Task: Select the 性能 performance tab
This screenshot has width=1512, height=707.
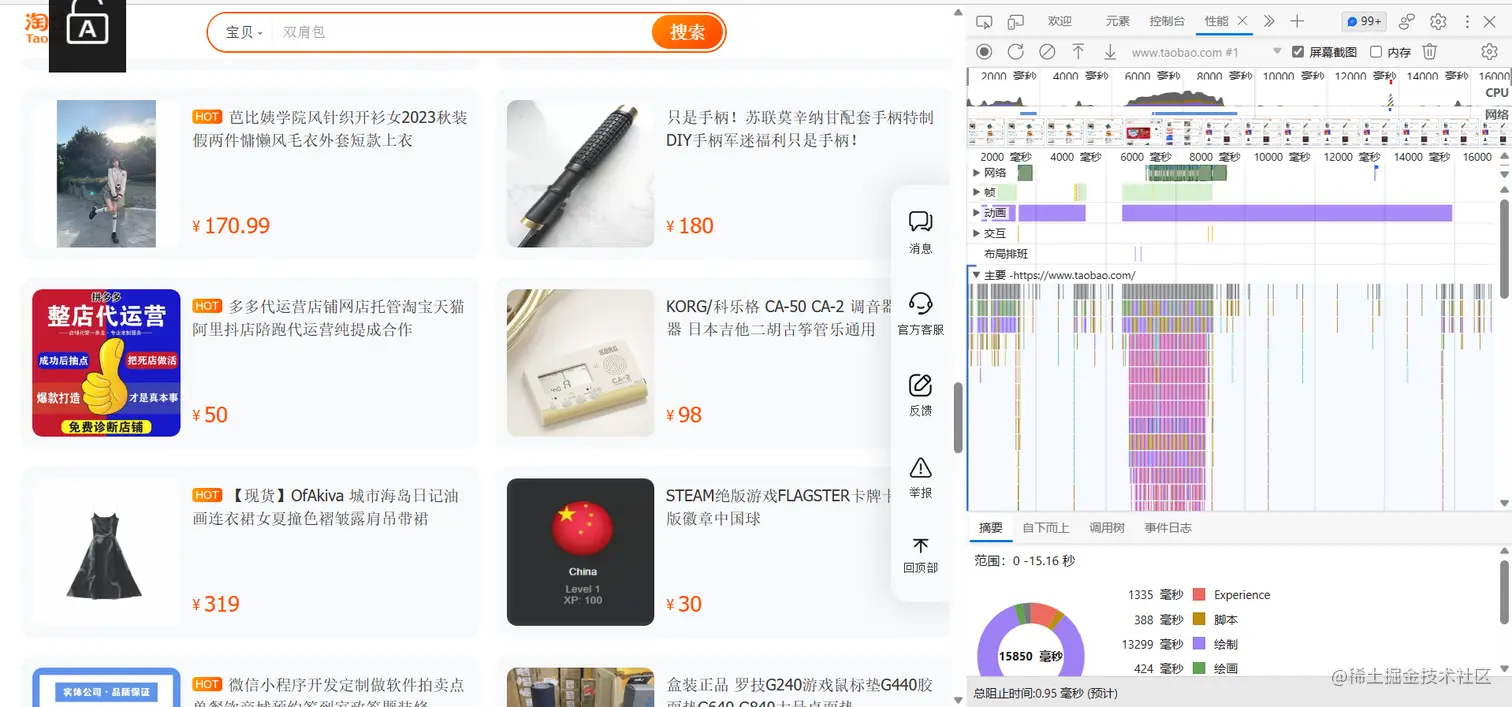Action: tap(1216, 21)
